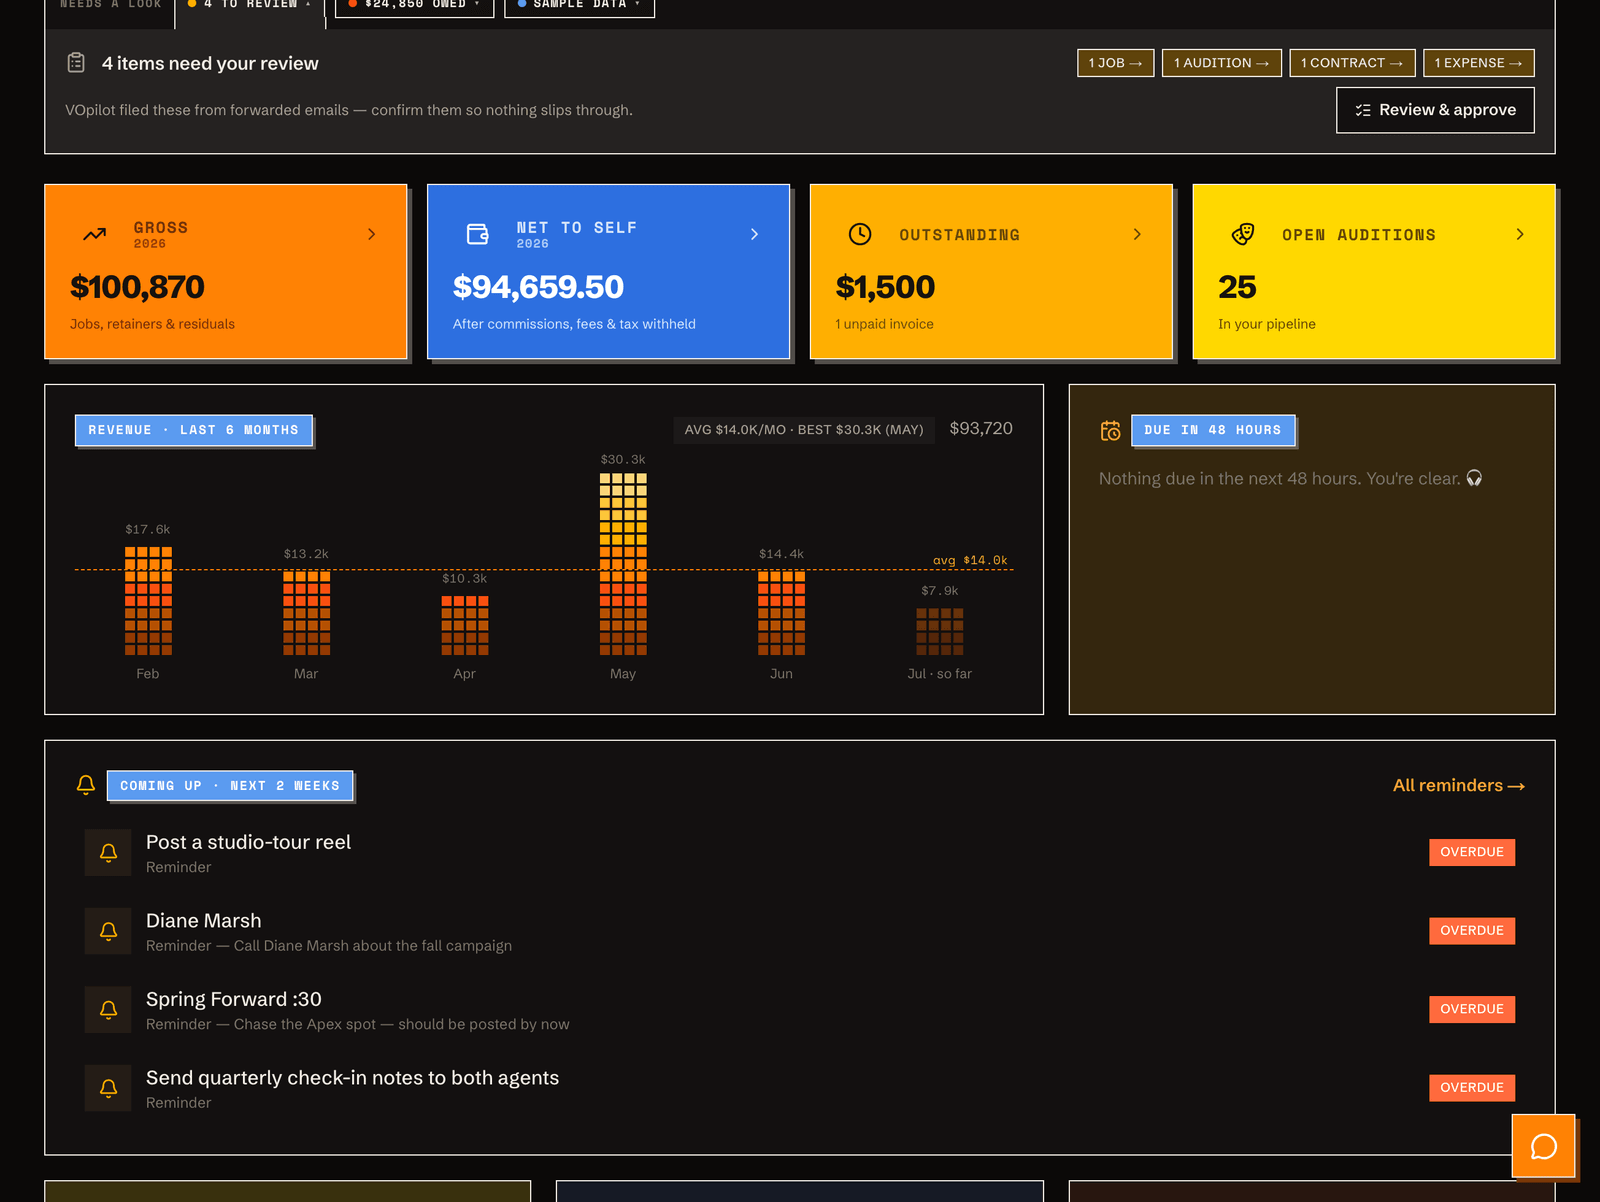This screenshot has height=1202, width=1600.
Task: Expand the Gross card chevron
Action: [x=372, y=234]
